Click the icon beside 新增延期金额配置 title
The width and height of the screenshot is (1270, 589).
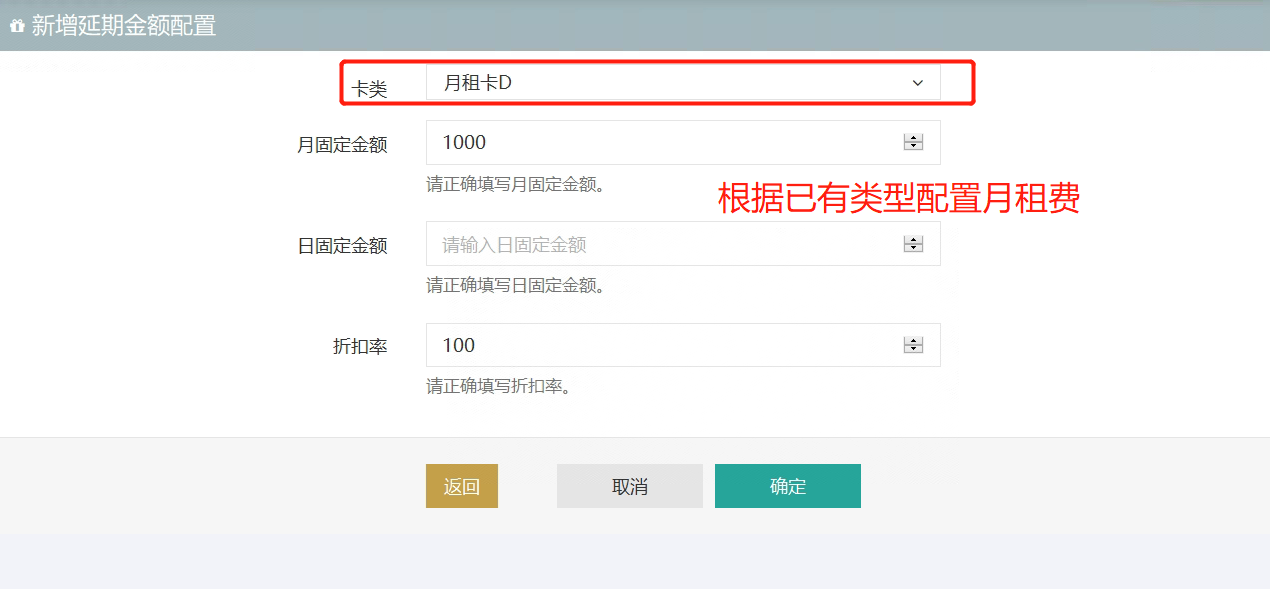coord(17,26)
